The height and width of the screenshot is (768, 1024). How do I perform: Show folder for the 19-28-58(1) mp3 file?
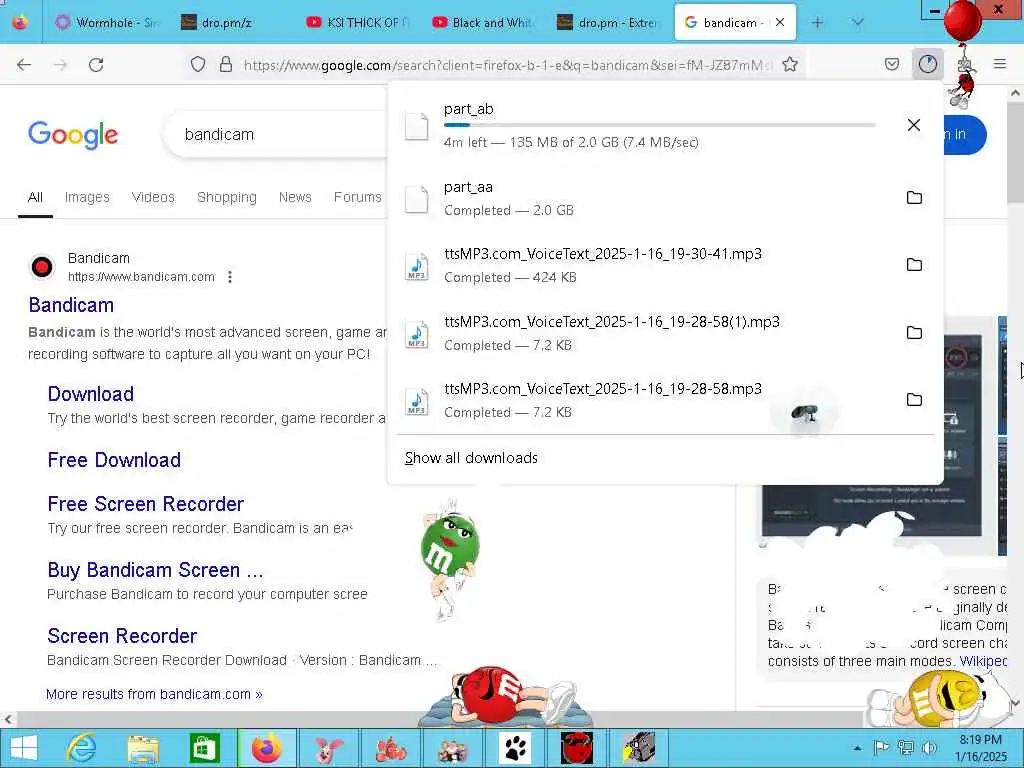point(914,332)
